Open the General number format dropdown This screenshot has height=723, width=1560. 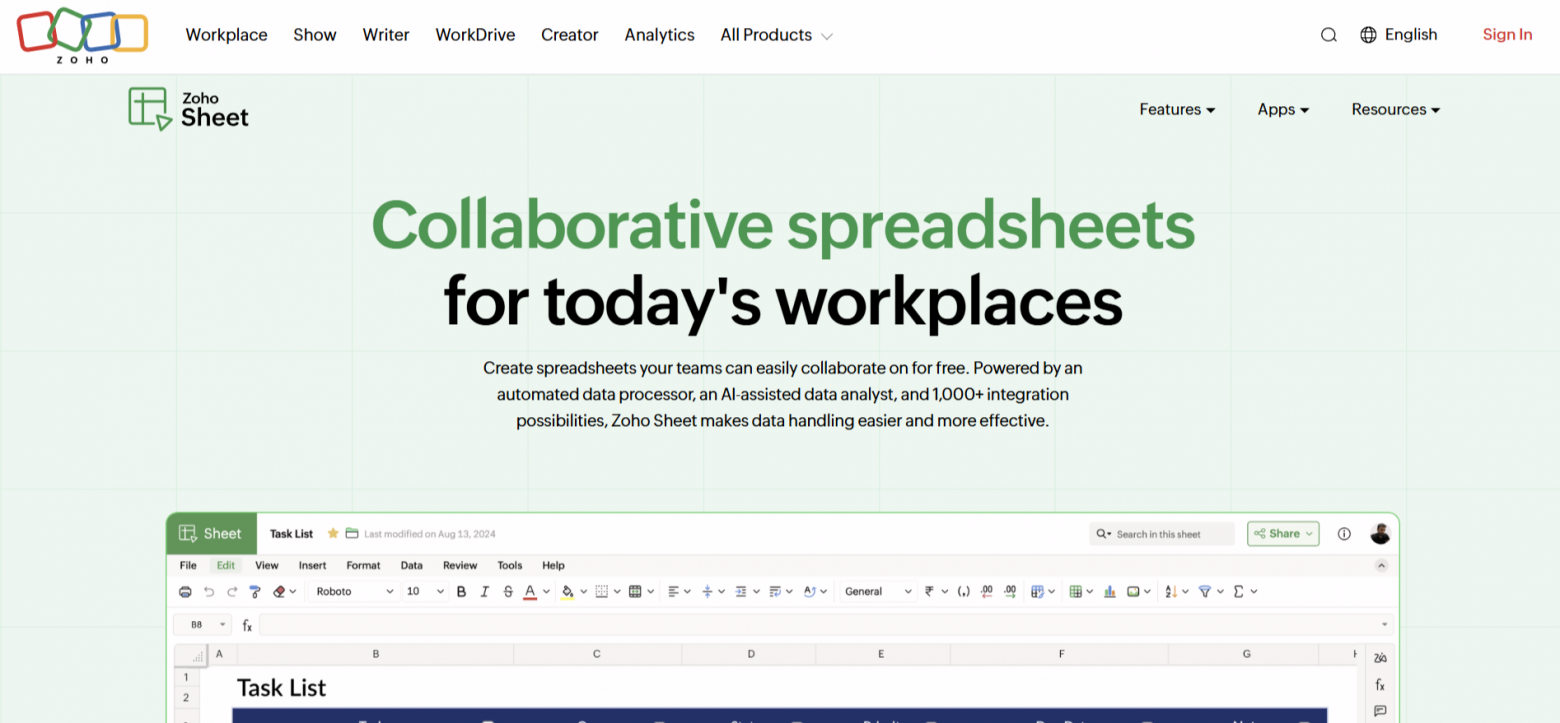877,592
